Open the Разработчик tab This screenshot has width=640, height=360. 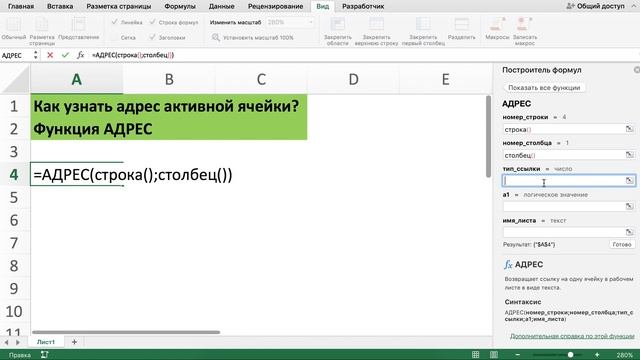pyautogui.click(x=363, y=6)
